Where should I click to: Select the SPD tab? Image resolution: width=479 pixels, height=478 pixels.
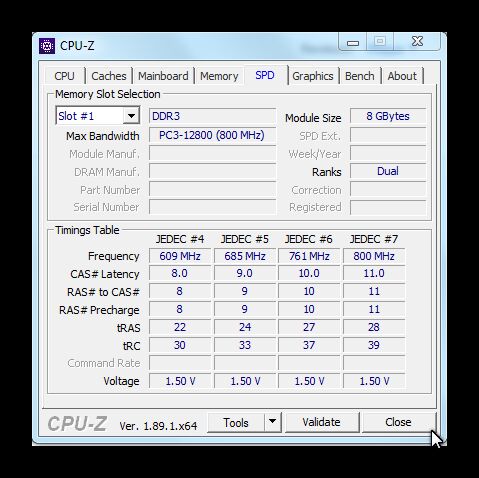pyautogui.click(x=265, y=75)
